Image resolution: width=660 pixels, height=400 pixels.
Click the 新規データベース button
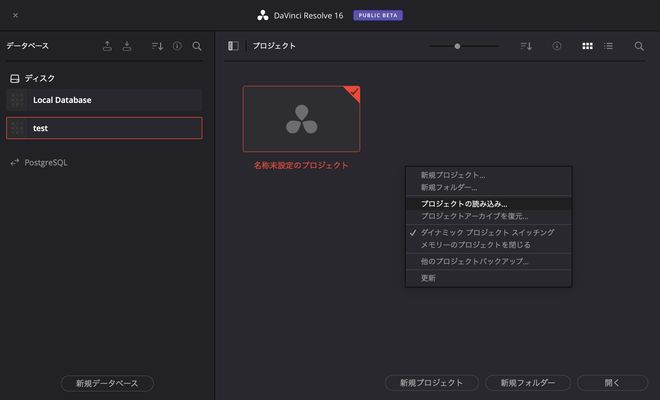click(x=107, y=383)
